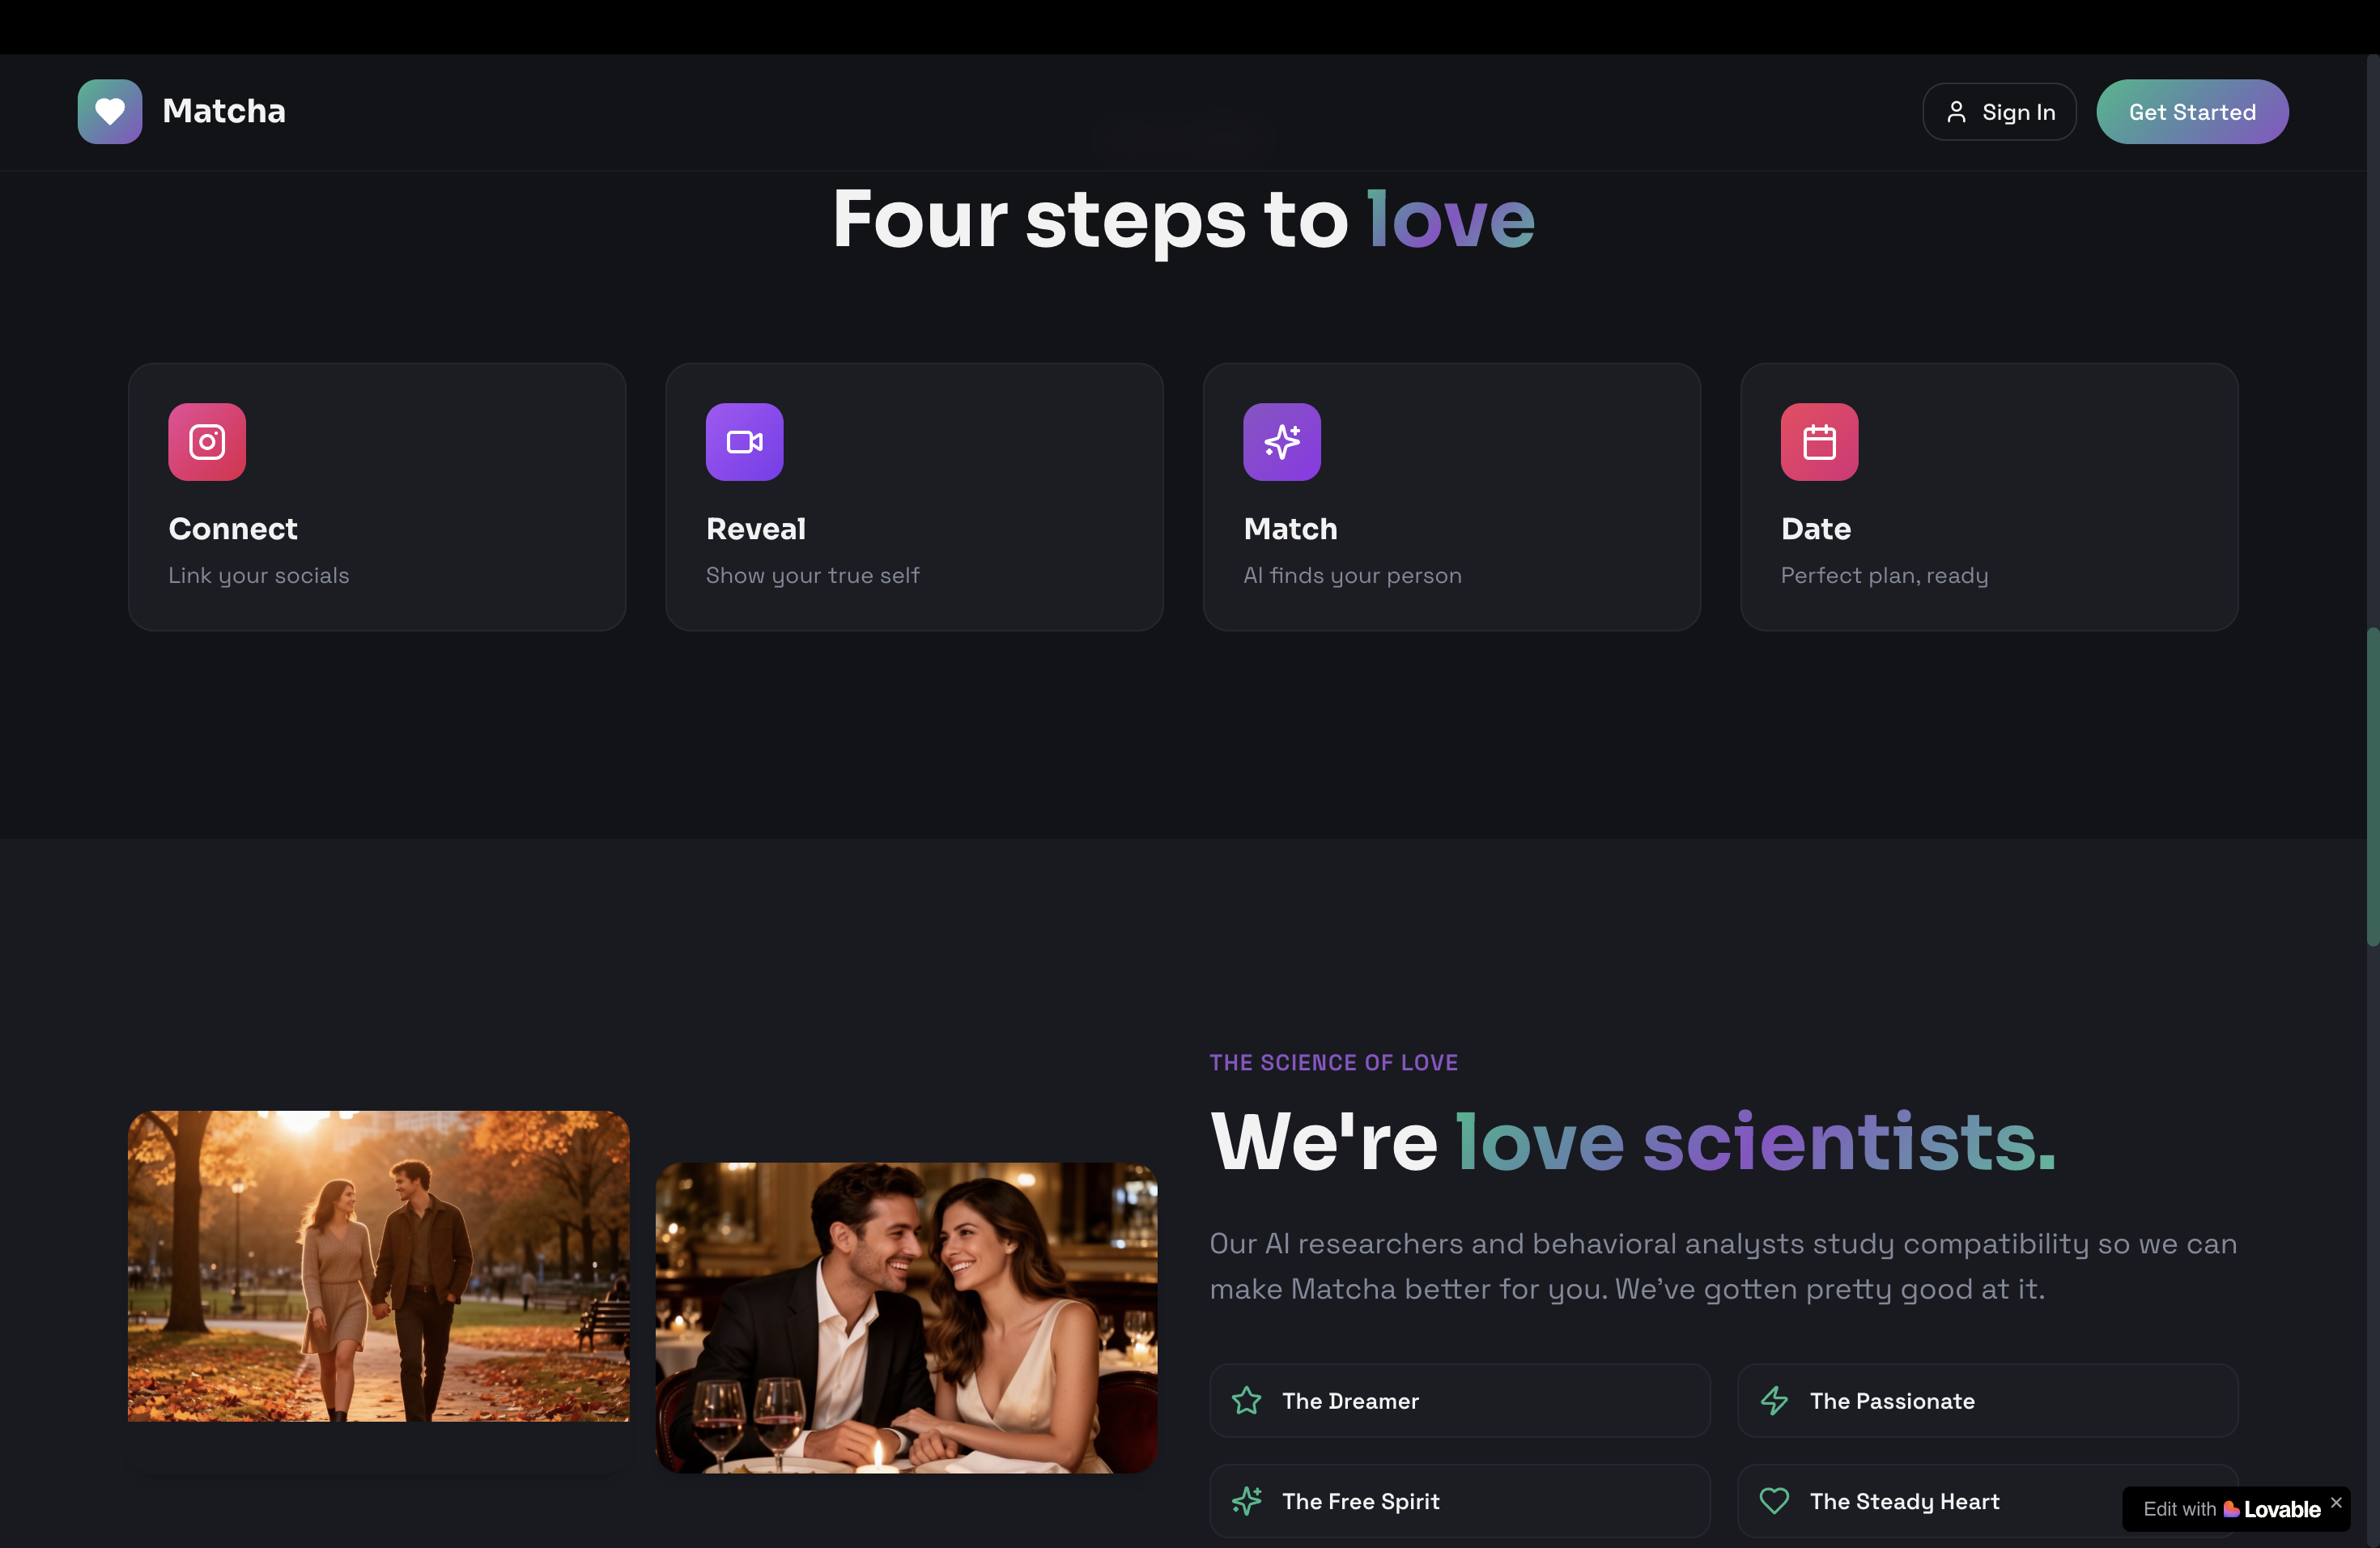Click the lightning bolt icon beside The Passionate

pos(1774,1400)
